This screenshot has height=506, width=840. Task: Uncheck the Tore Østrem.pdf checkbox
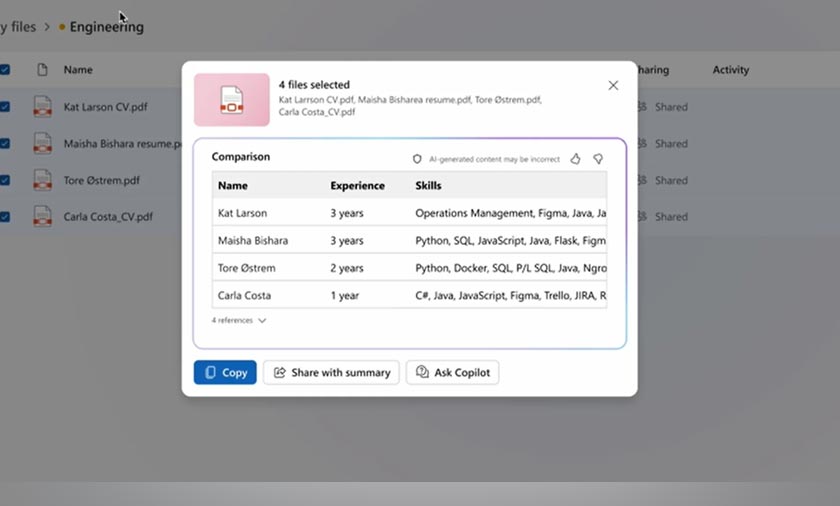coord(5,180)
